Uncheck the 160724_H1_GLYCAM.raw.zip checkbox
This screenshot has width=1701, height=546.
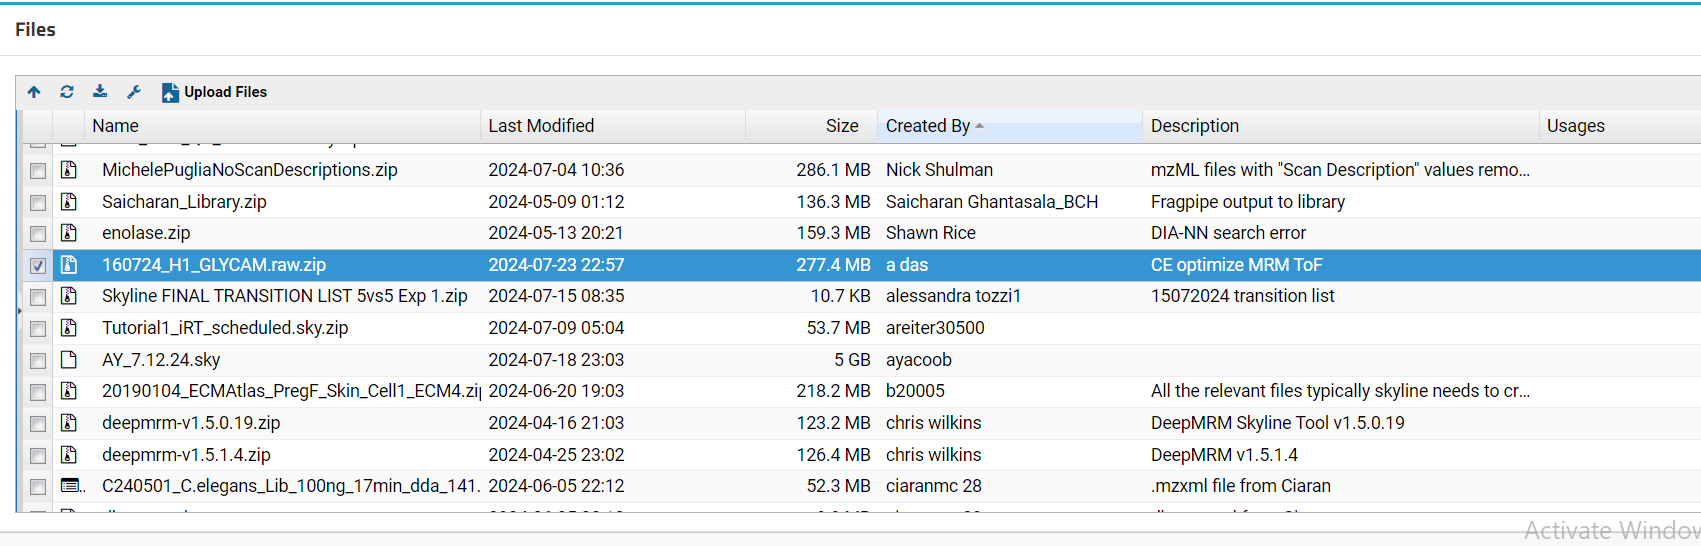coord(38,266)
